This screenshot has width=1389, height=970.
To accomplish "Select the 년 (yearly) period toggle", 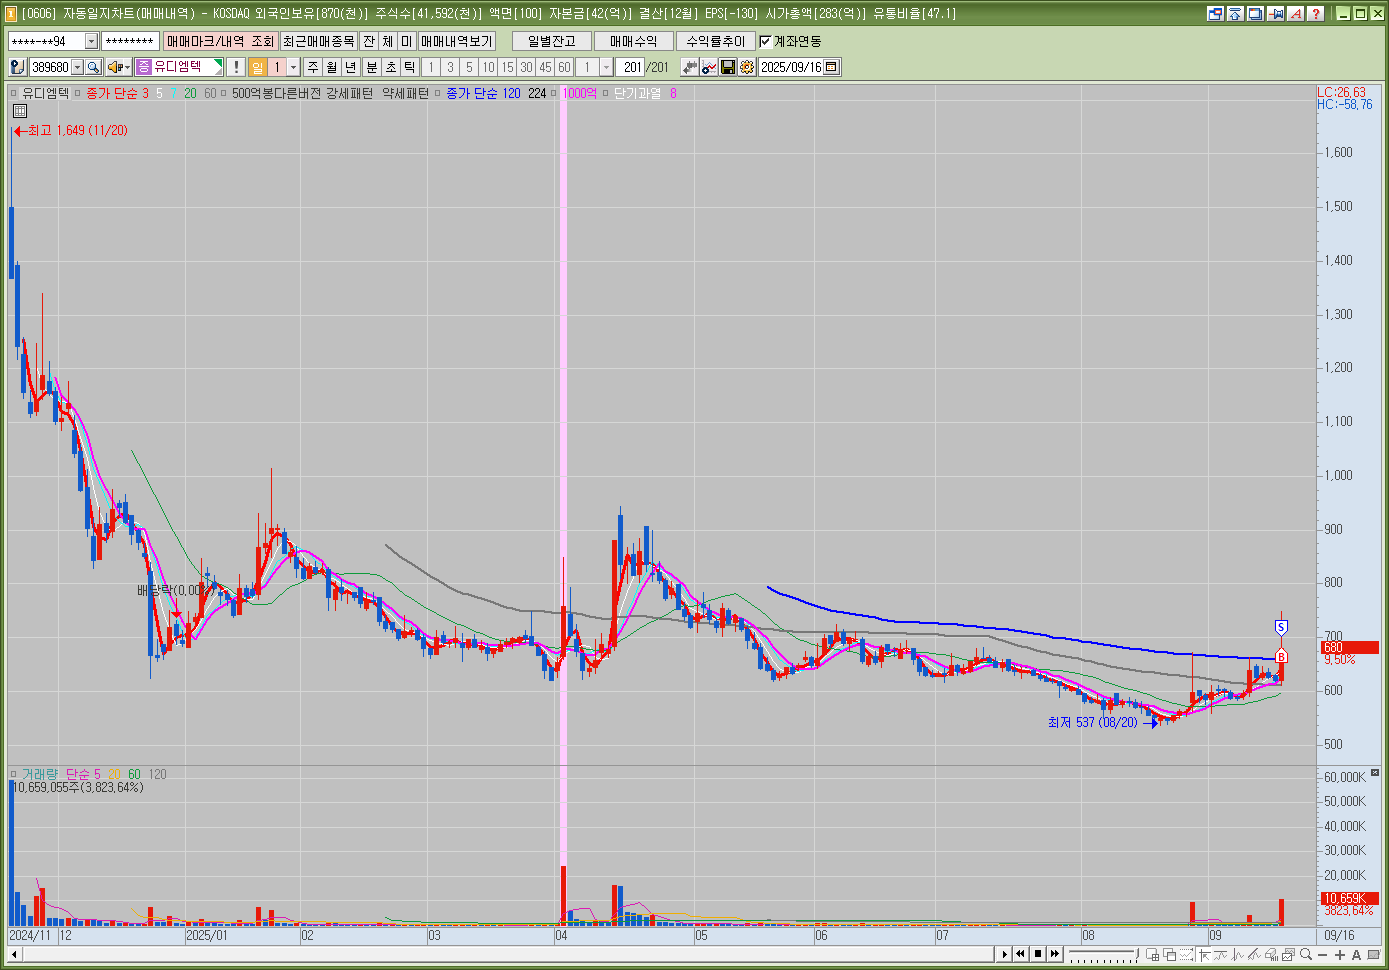I will click(351, 67).
